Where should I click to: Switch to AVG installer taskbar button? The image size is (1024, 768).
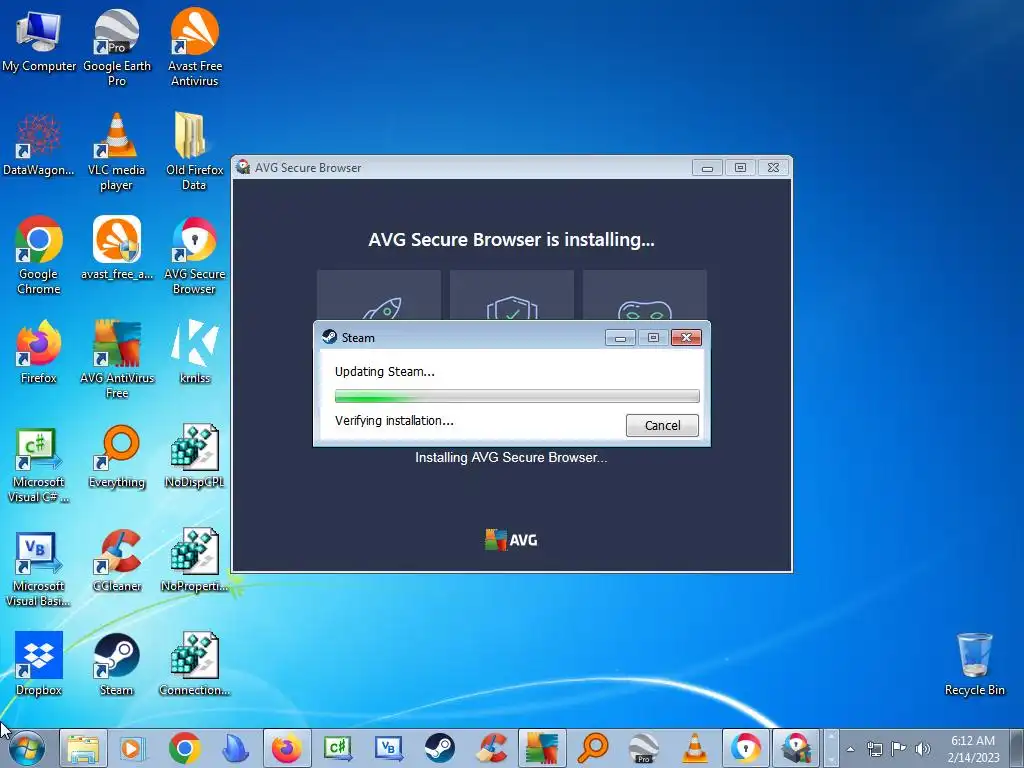(797, 748)
